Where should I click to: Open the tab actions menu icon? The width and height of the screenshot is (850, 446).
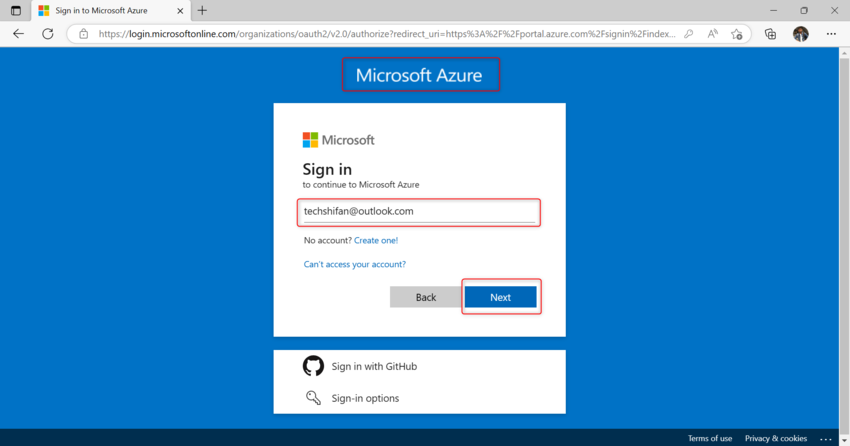pos(16,10)
